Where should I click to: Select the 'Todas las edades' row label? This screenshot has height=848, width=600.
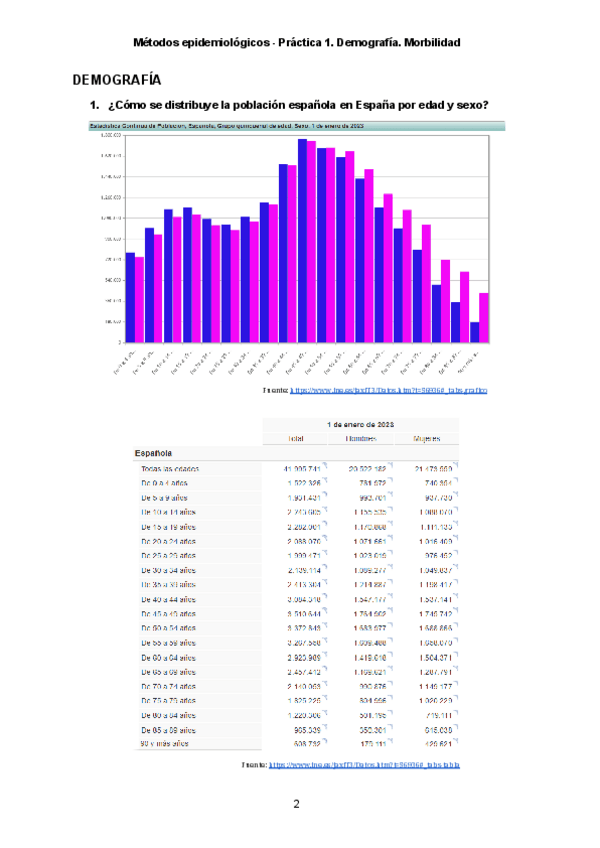pyautogui.click(x=172, y=468)
